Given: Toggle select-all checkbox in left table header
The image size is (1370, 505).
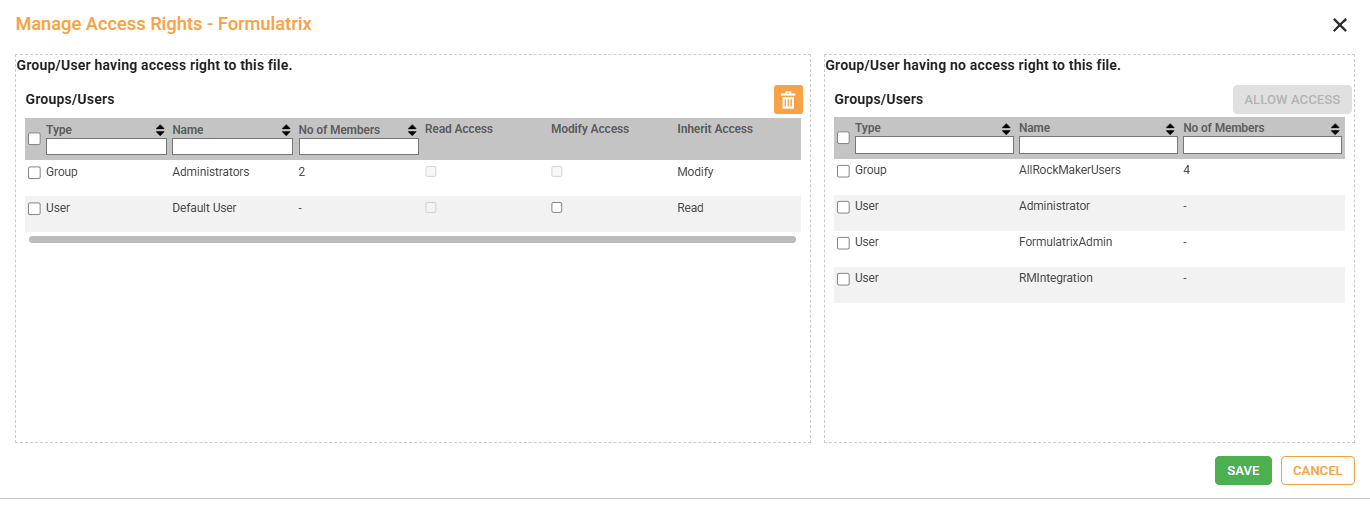Looking at the screenshot, I should [34, 139].
